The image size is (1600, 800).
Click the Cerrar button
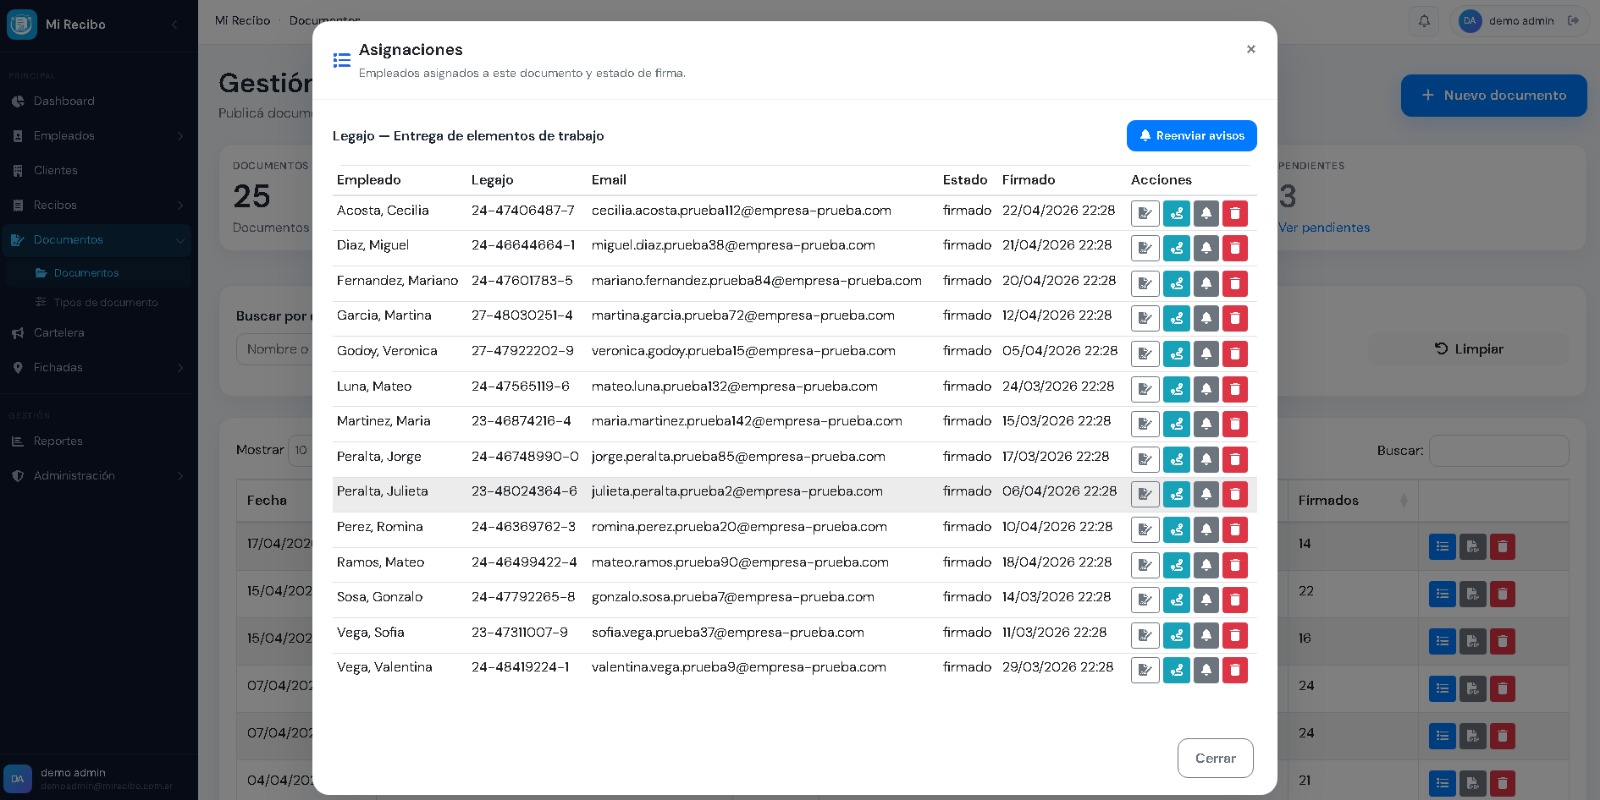1215,758
